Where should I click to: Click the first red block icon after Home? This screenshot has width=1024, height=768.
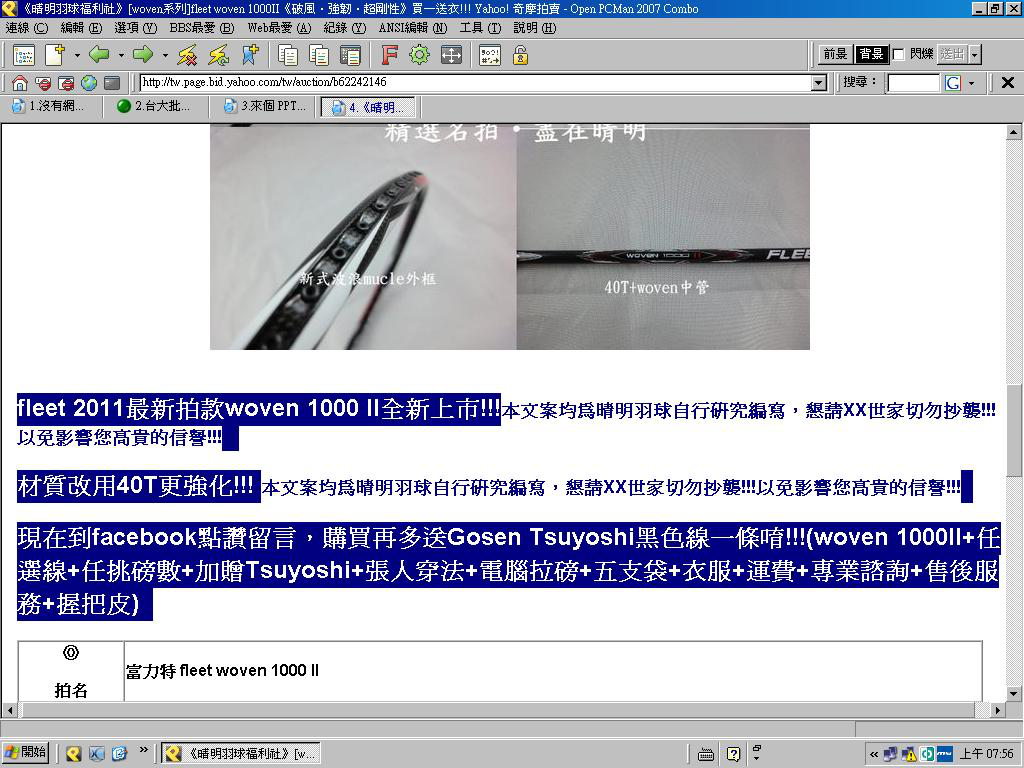click(43, 83)
